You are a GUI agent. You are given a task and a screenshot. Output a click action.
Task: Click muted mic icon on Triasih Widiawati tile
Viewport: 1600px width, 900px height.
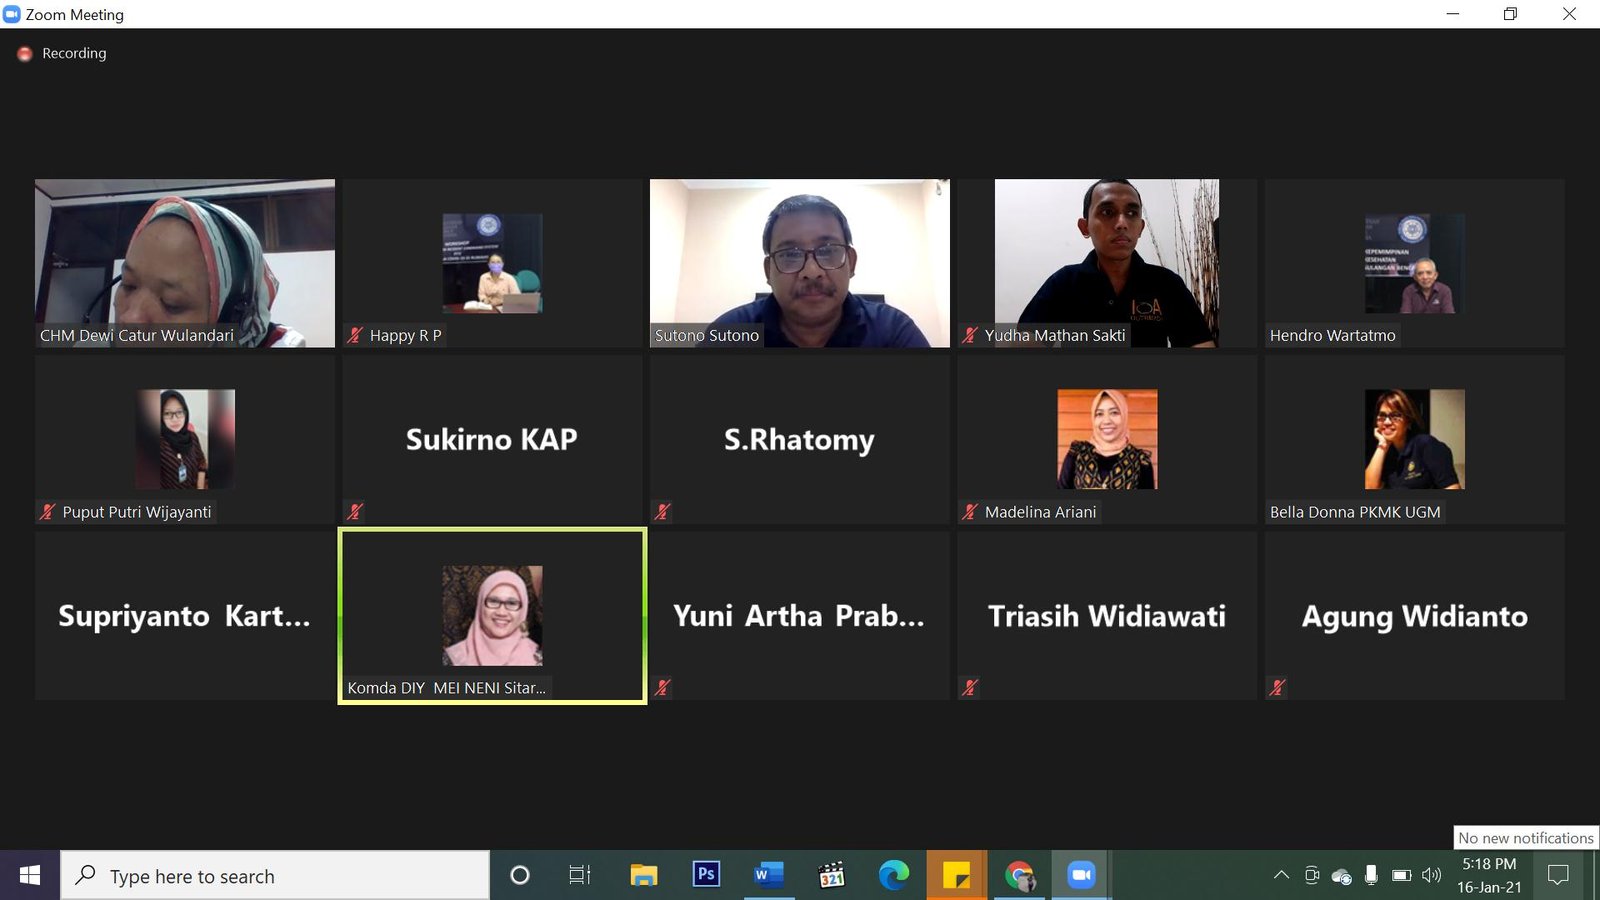pos(970,688)
